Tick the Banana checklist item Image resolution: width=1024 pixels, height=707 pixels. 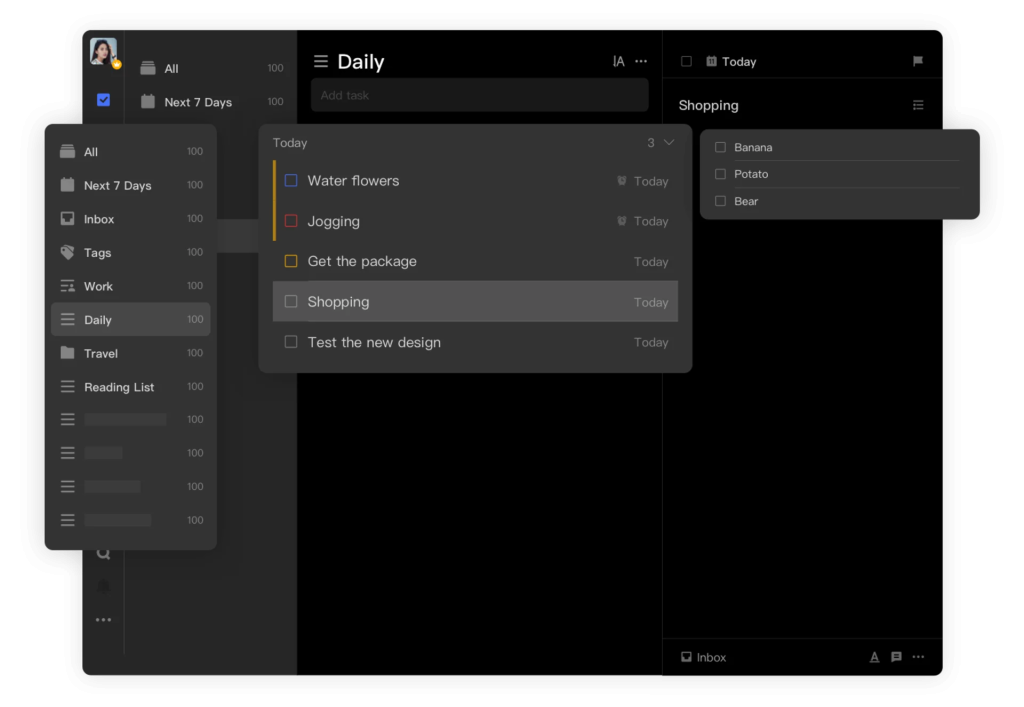(720, 148)
